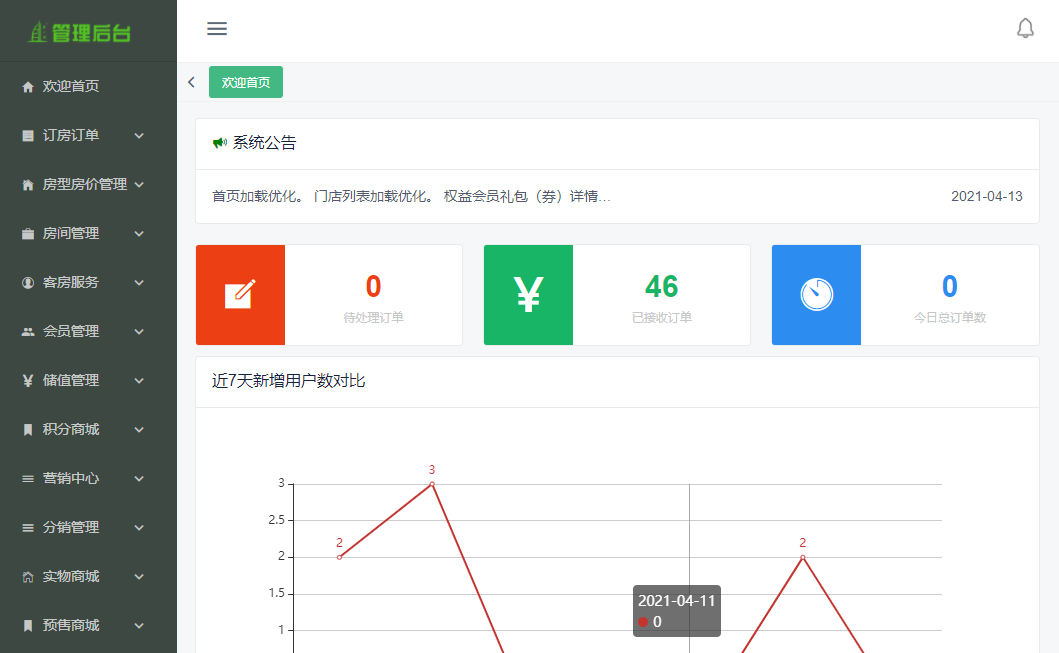Expand the 订房订单 chevron
1059x653 pixels.
pyautogui.click(x=139, y=136)
